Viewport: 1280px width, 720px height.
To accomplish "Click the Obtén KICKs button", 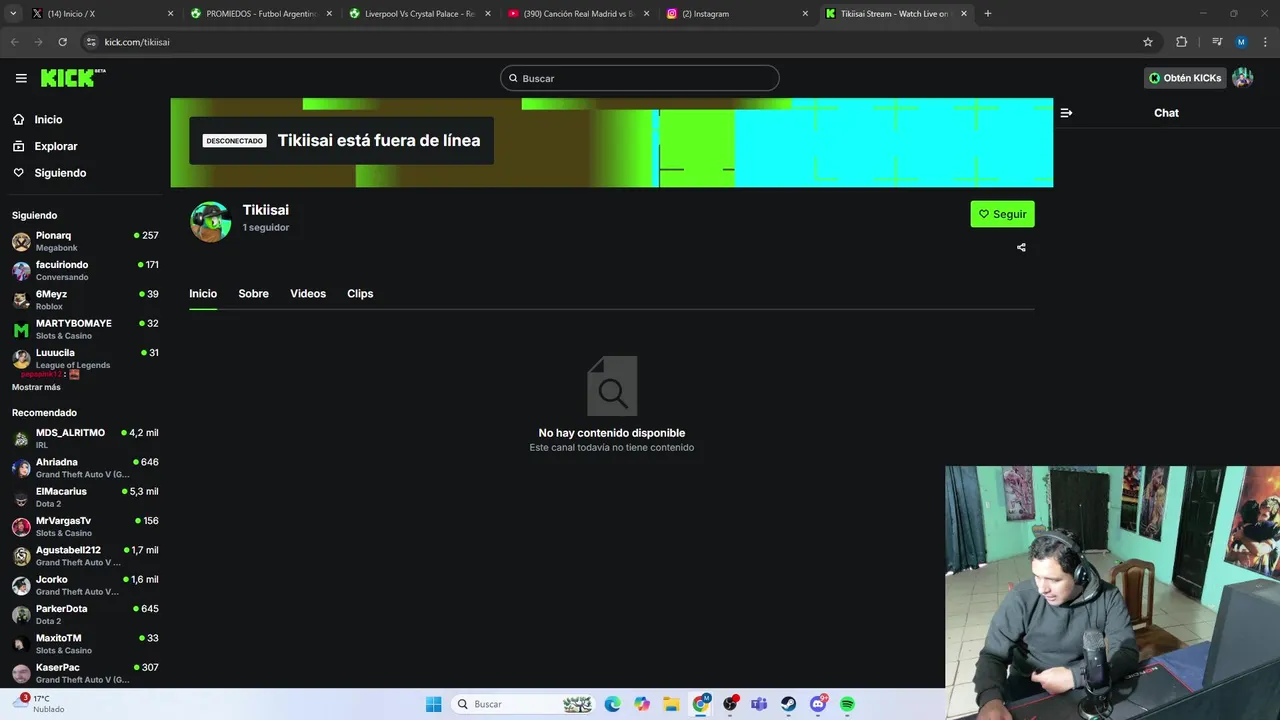I will pos(1185,78).
